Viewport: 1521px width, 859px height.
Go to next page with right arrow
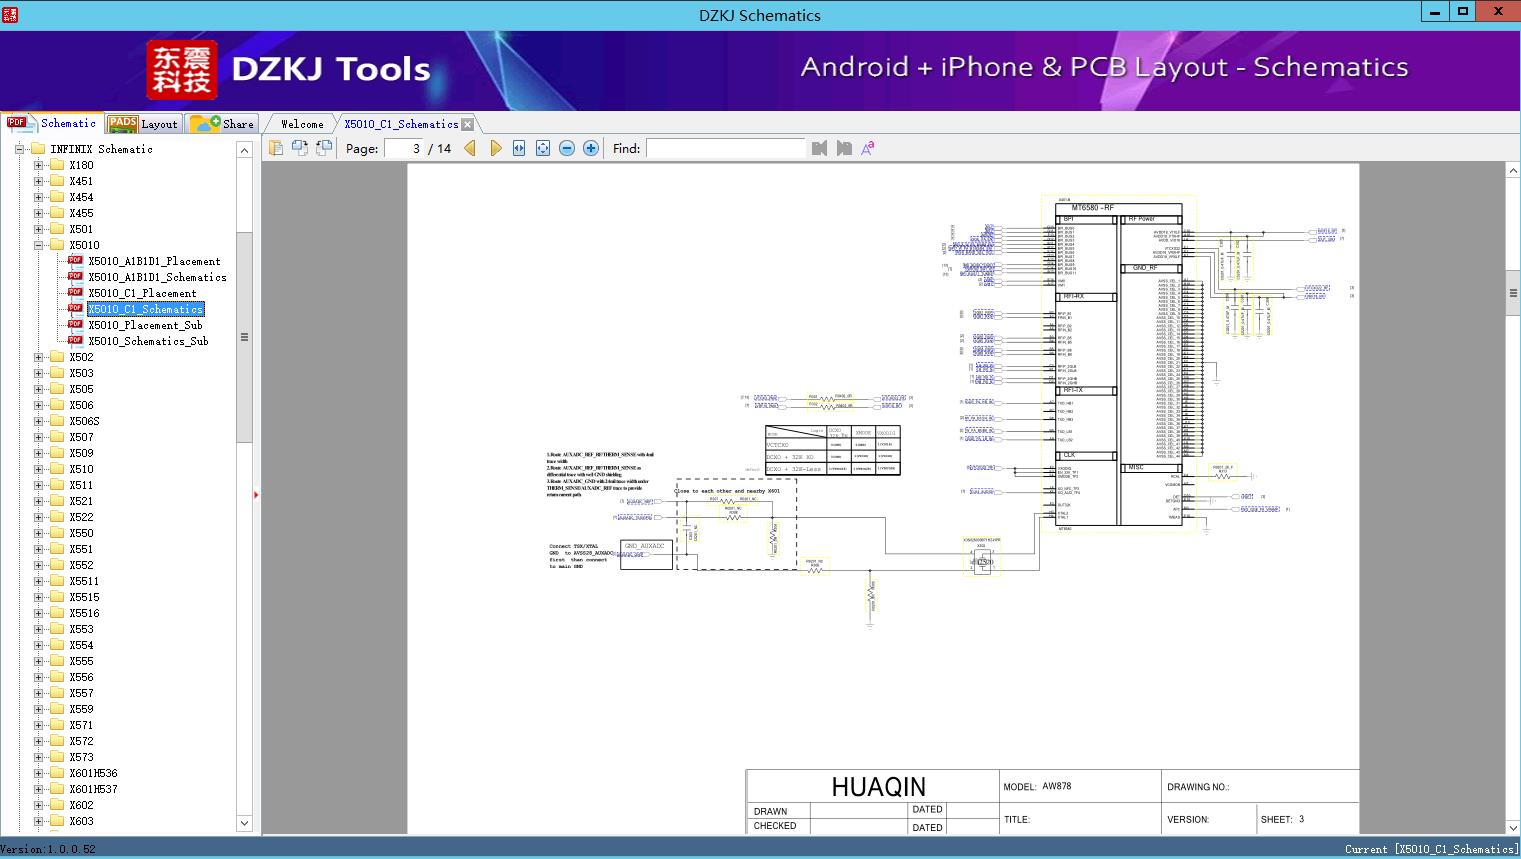495,148
